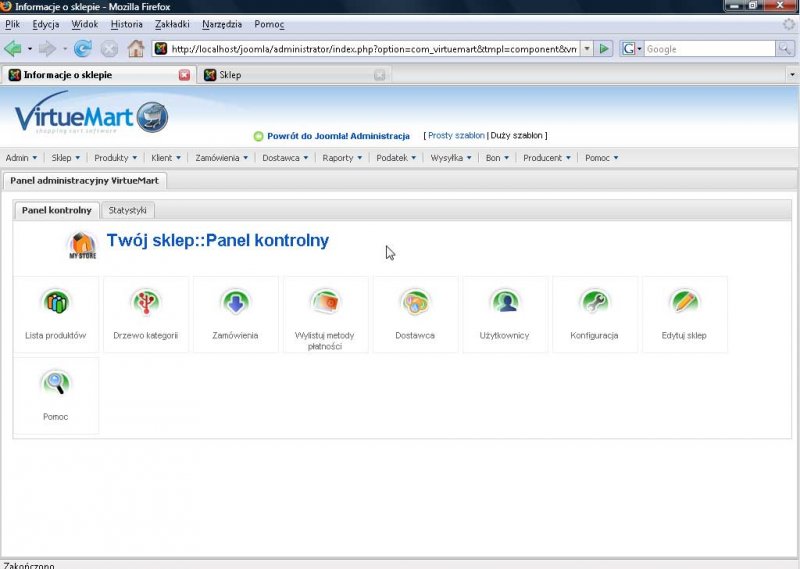Open the Raporty dropdown menu
The height and width of the screenshot is (569, 800).
(x=341, y=158)
